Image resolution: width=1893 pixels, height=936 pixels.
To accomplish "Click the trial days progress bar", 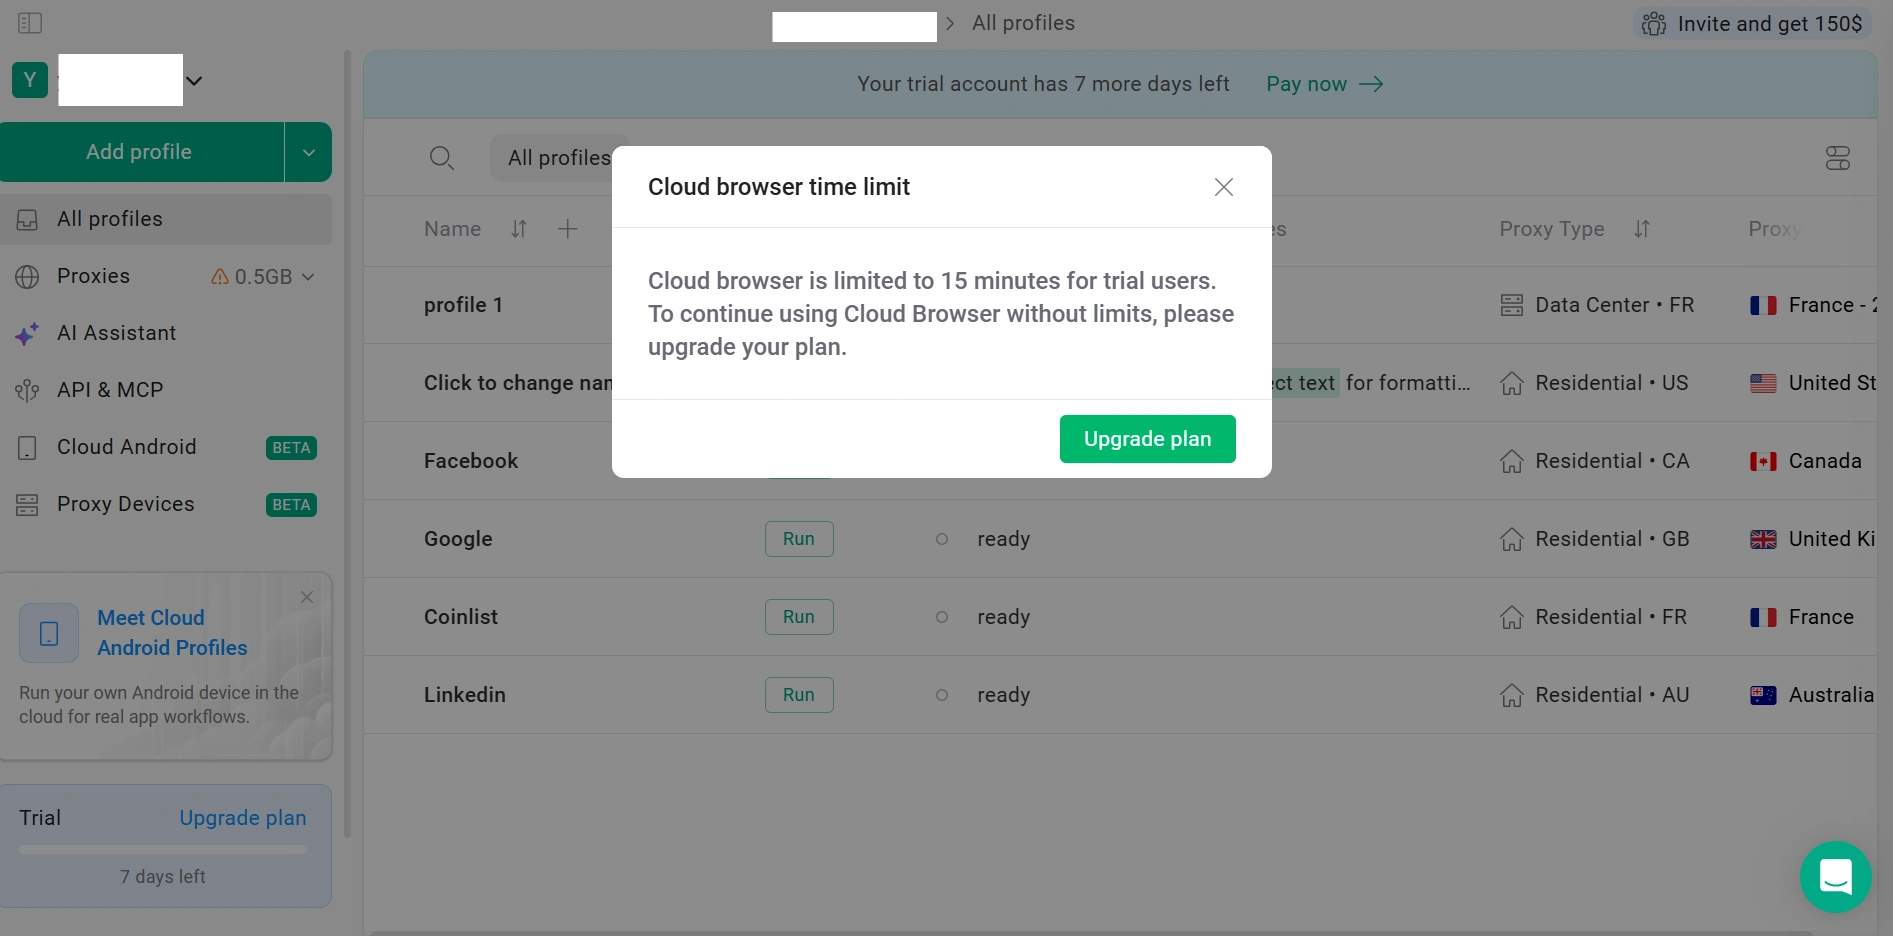I will pyautogui.click(x=163, y=850).
